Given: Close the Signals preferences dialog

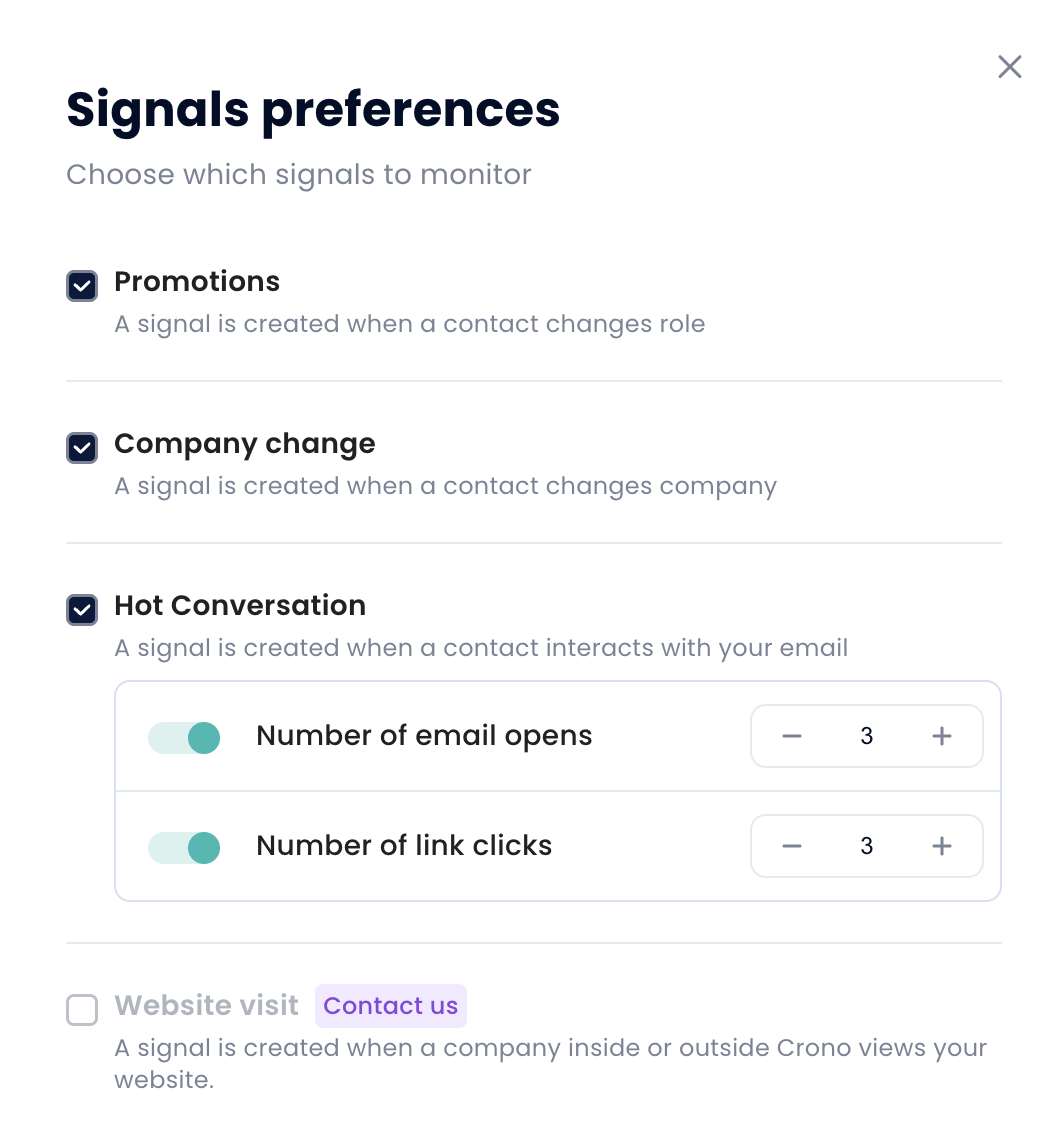Looking at the screenshot, I should pos(1010,67).
